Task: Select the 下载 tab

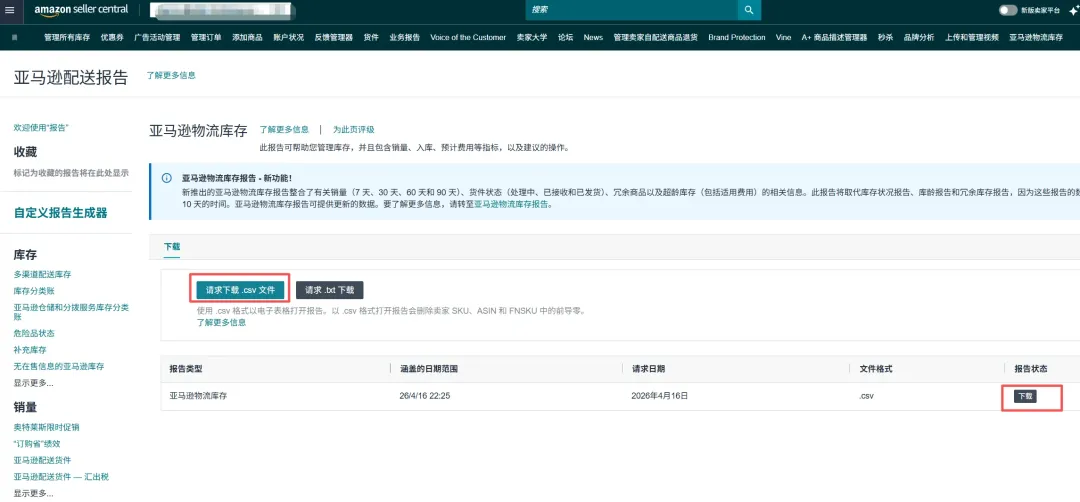Action: point(172,247)
